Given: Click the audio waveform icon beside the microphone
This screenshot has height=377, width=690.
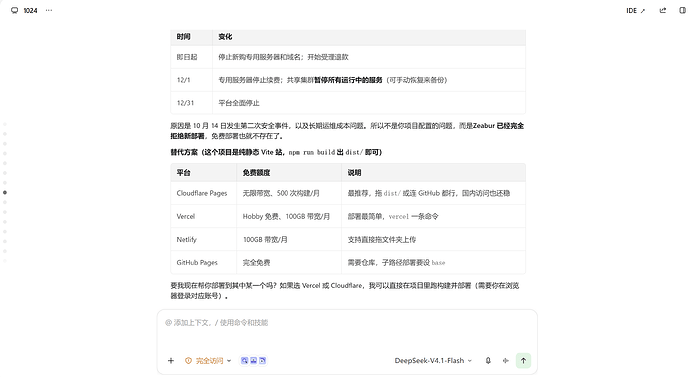Looking at the screenshot, I should [506, 361].
